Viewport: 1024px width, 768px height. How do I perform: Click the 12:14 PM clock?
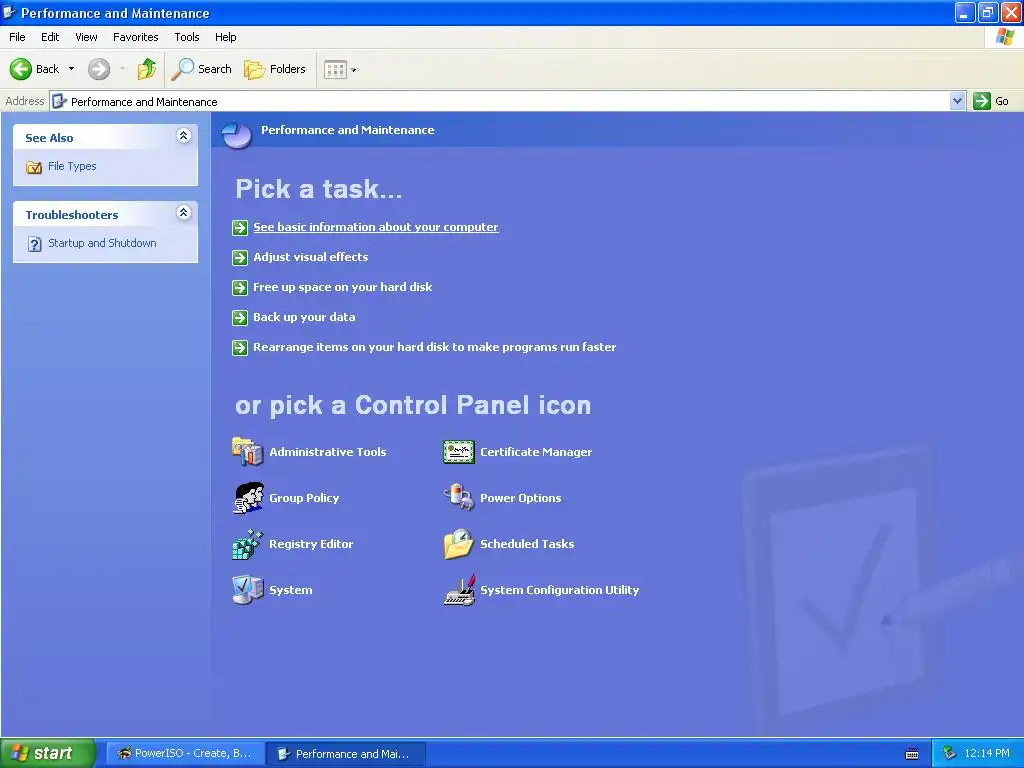coord(987,754)
